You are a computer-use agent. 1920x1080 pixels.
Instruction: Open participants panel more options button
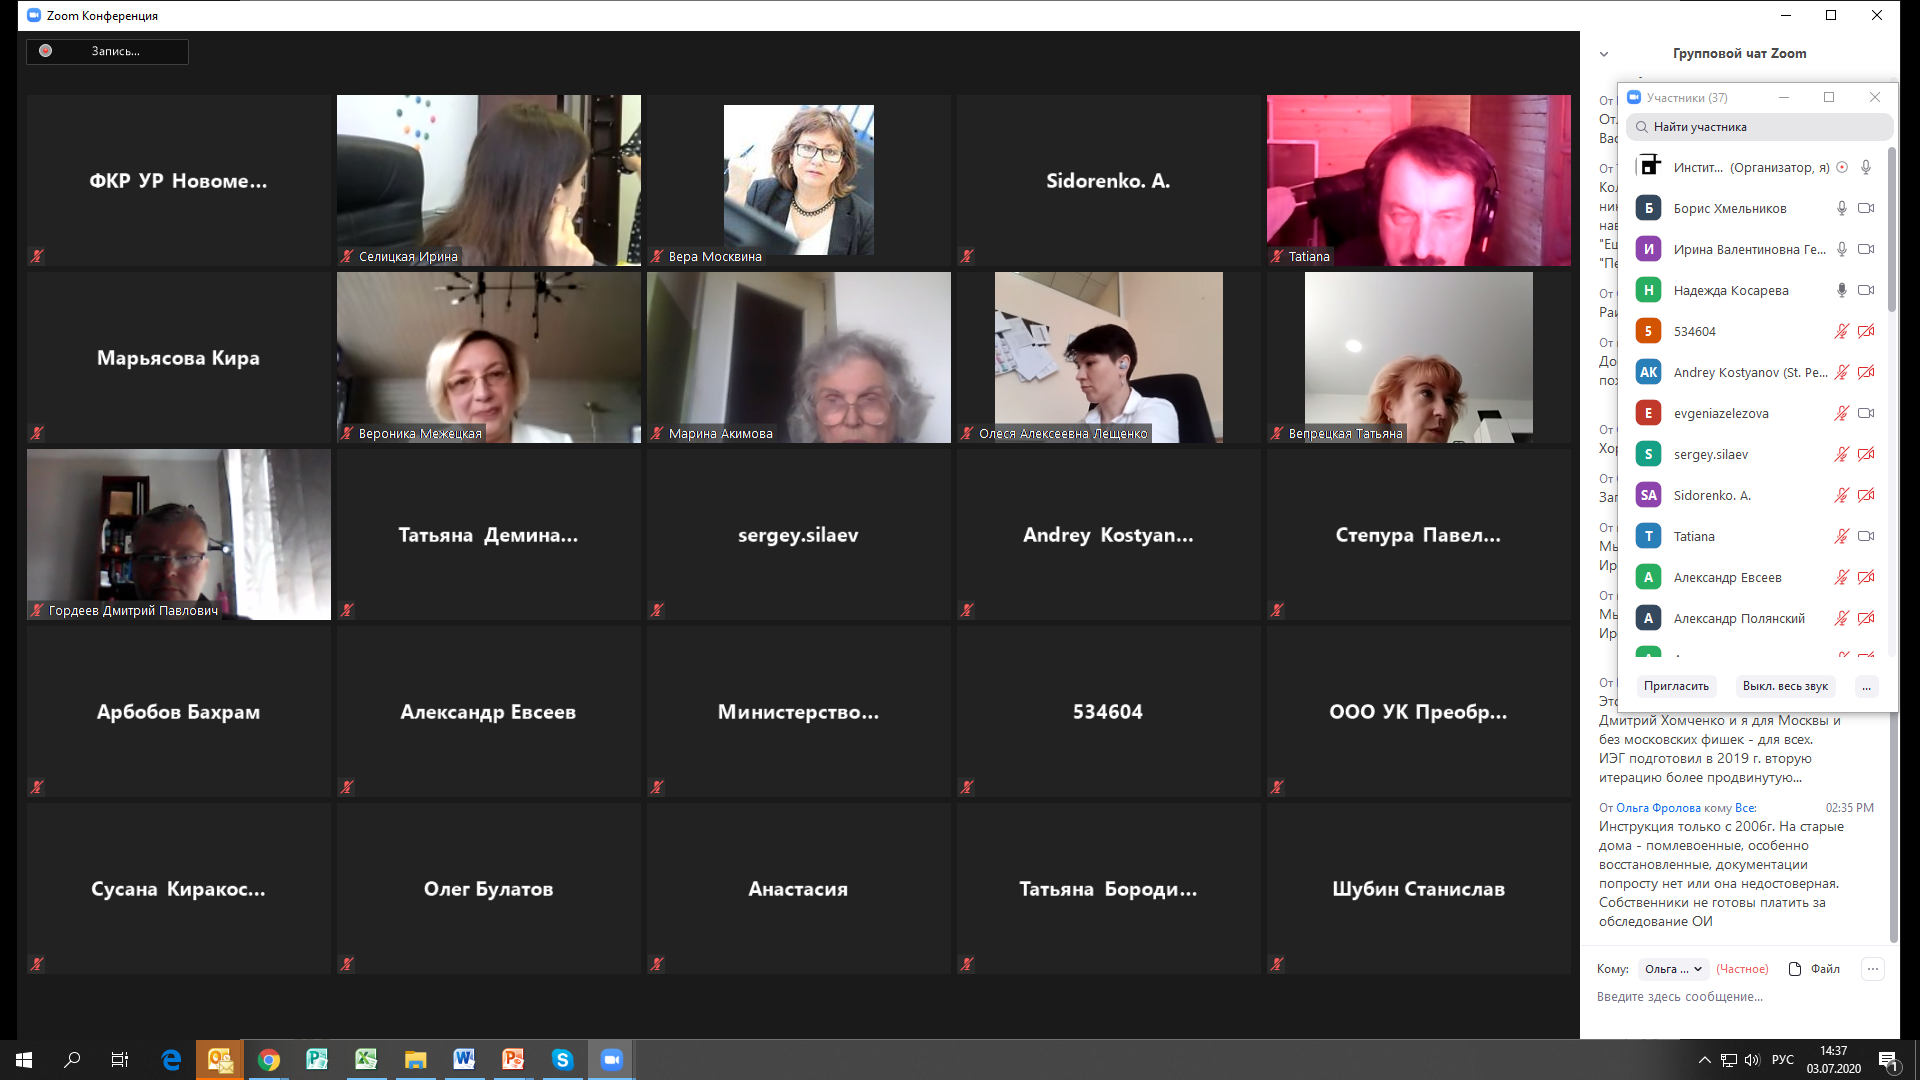pyautogui.click(x=1866, y=686)
